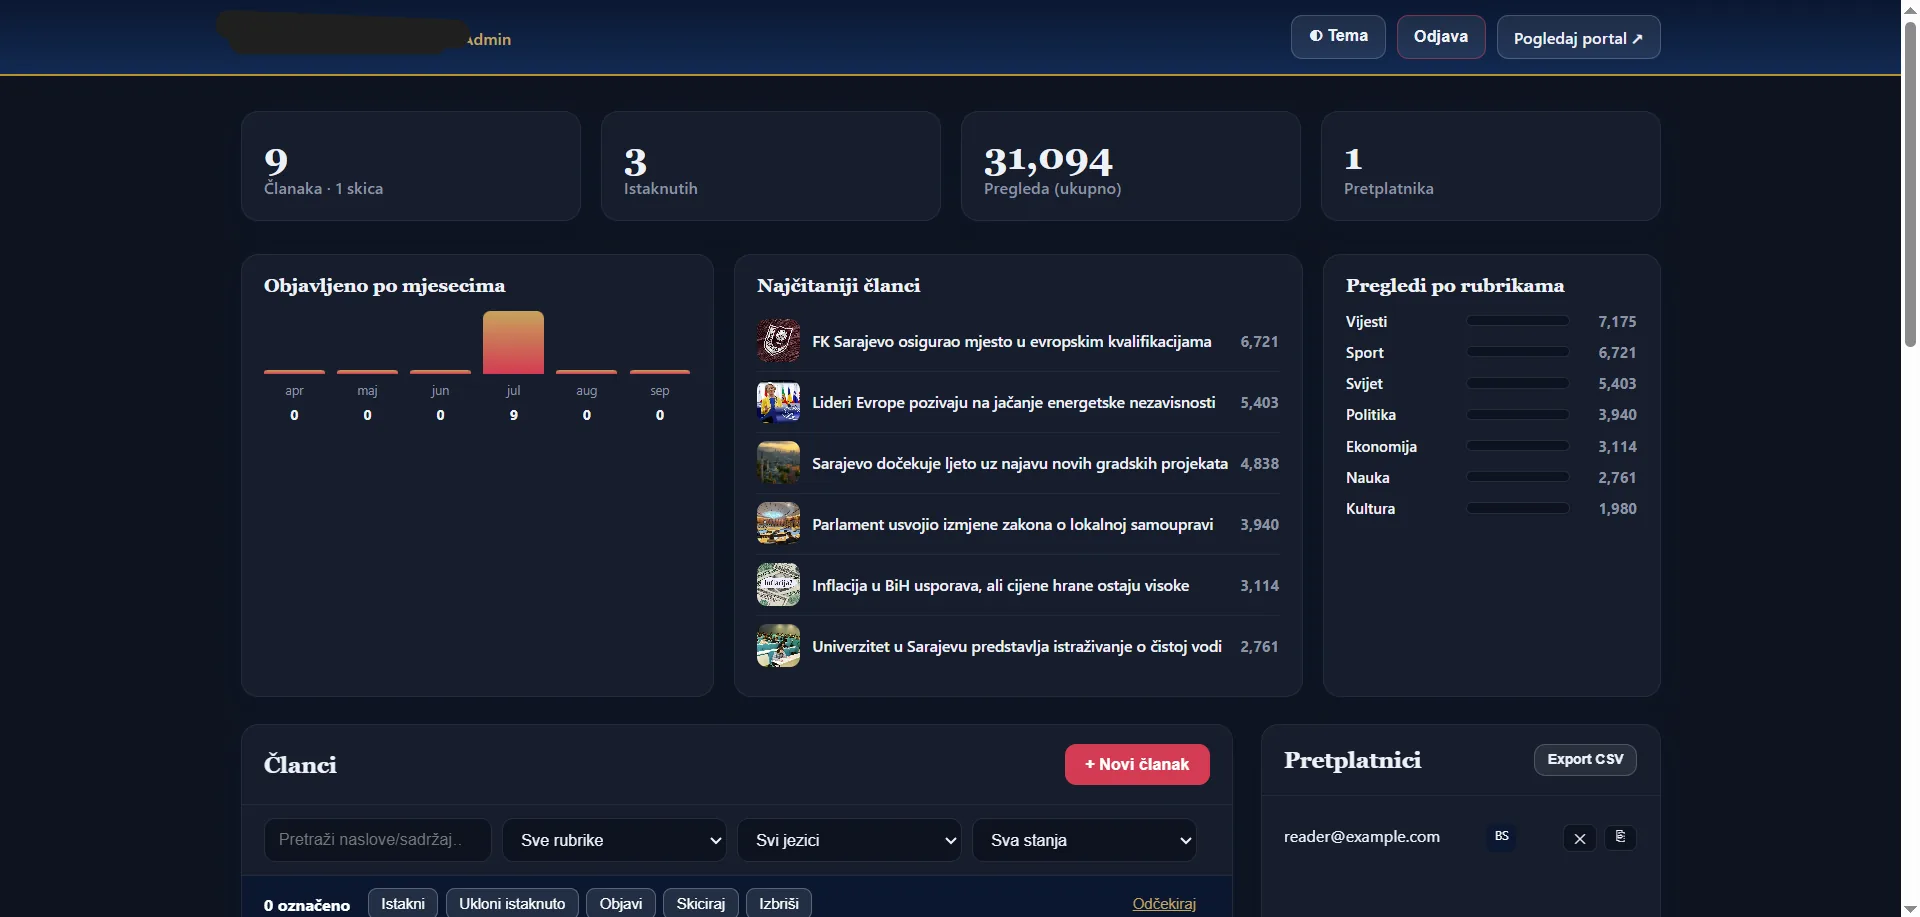Screen dimensions: 1920x917
Task: Click the Skiciraj bulk action button
Action: (701, 903)
